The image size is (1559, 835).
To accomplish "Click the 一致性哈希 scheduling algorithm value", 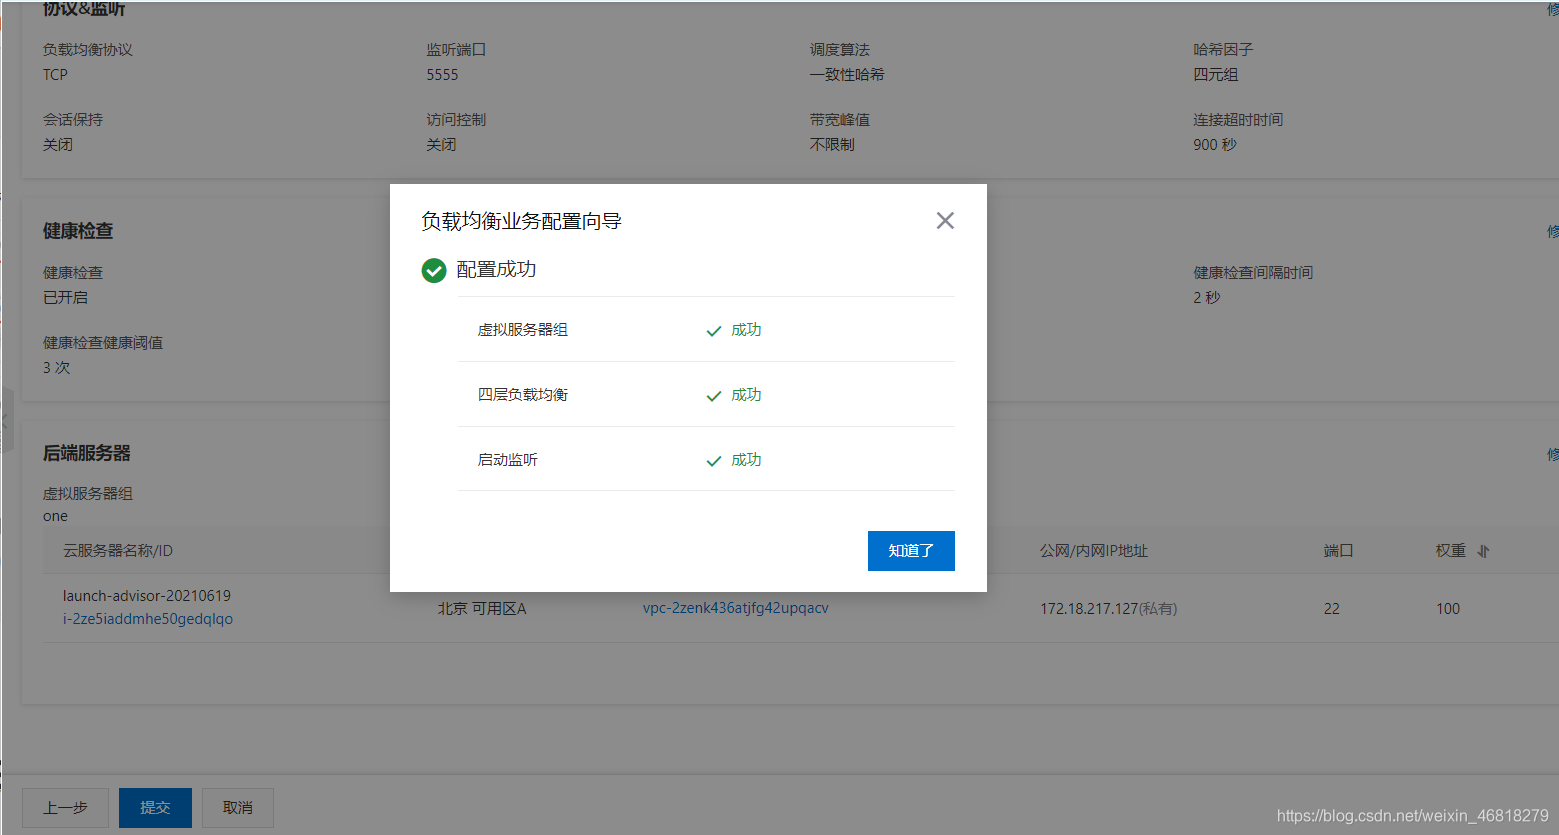I will click(x=847, y=75).
